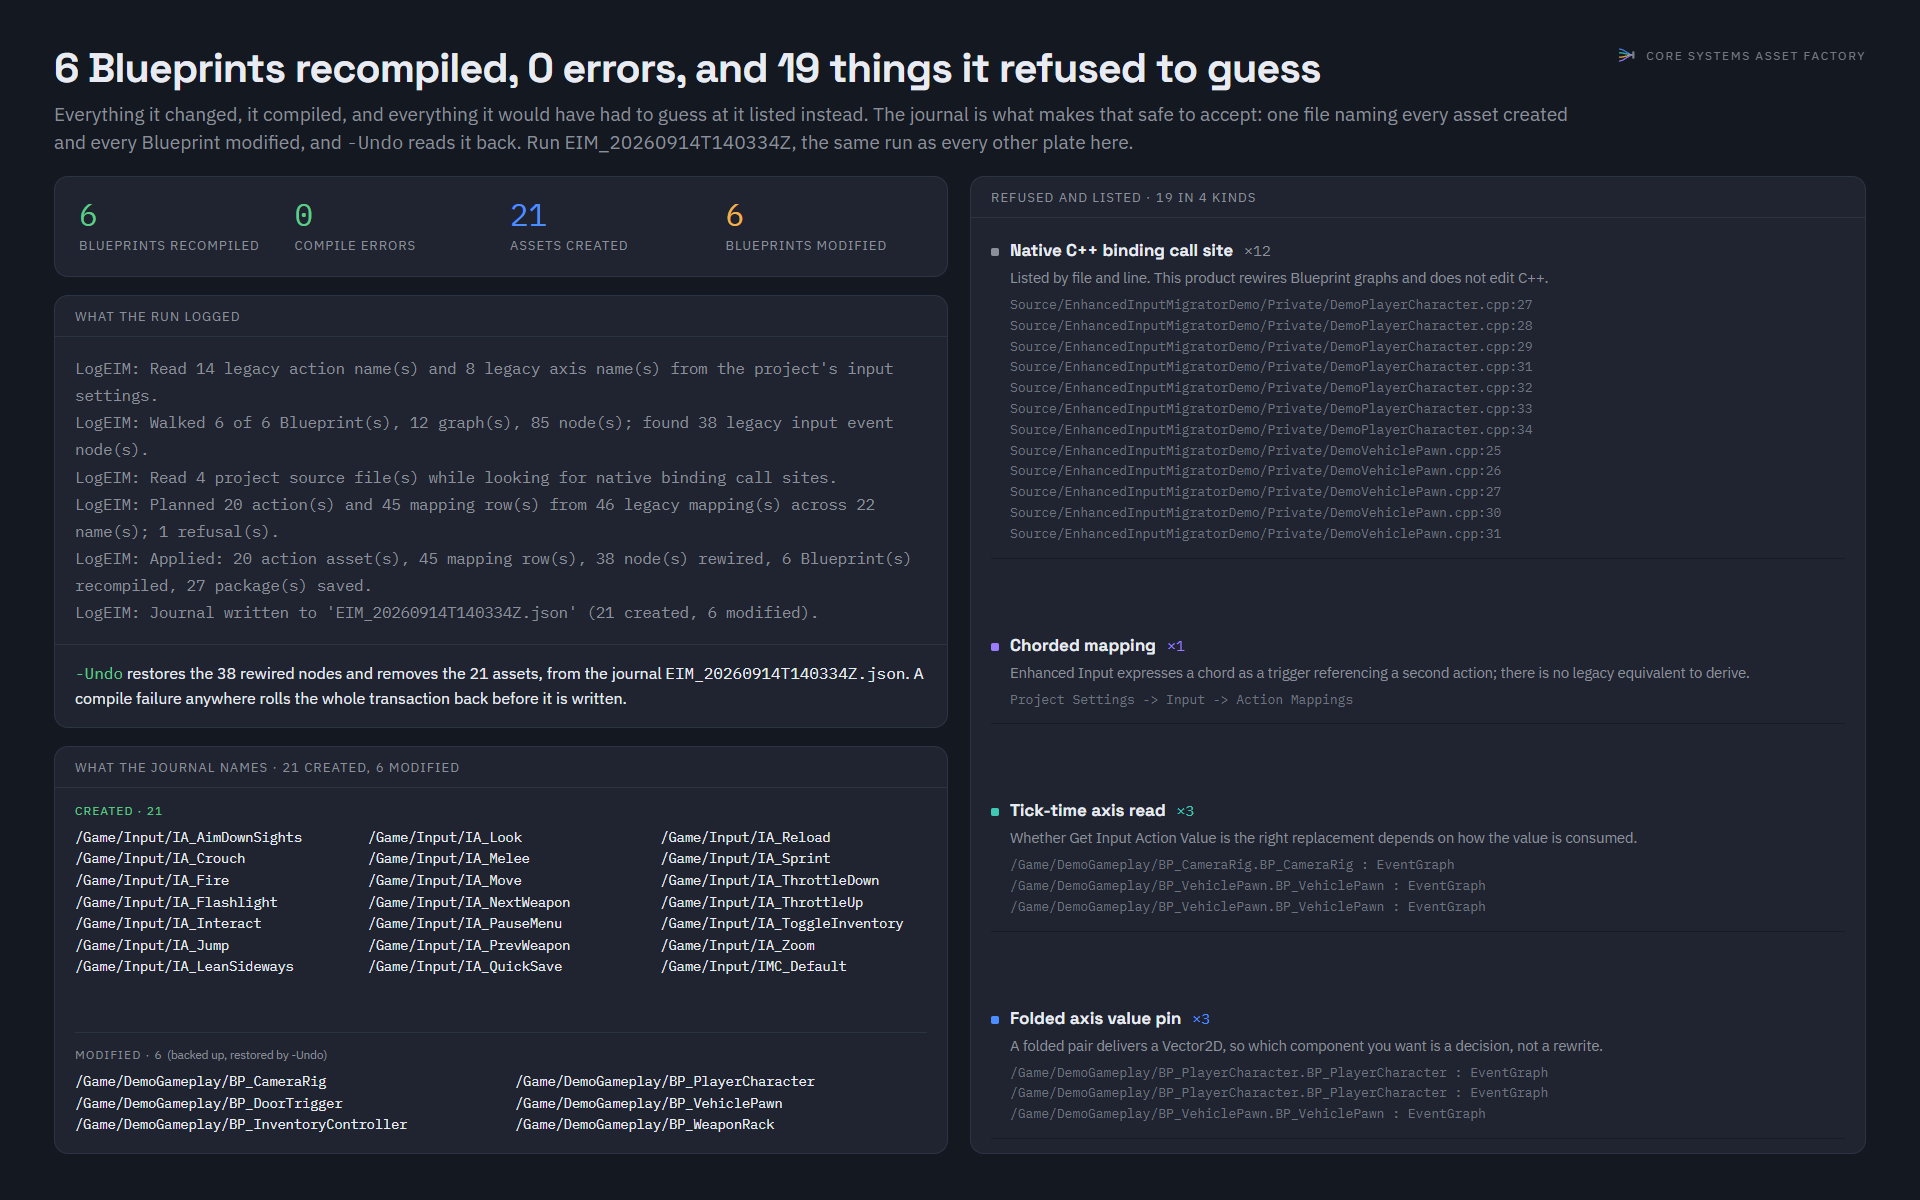The width and height of the screenshot is (1920, 1200).
Task: Click the blue Folded axis value pin marker
Action: click(x=995, y=1020)
